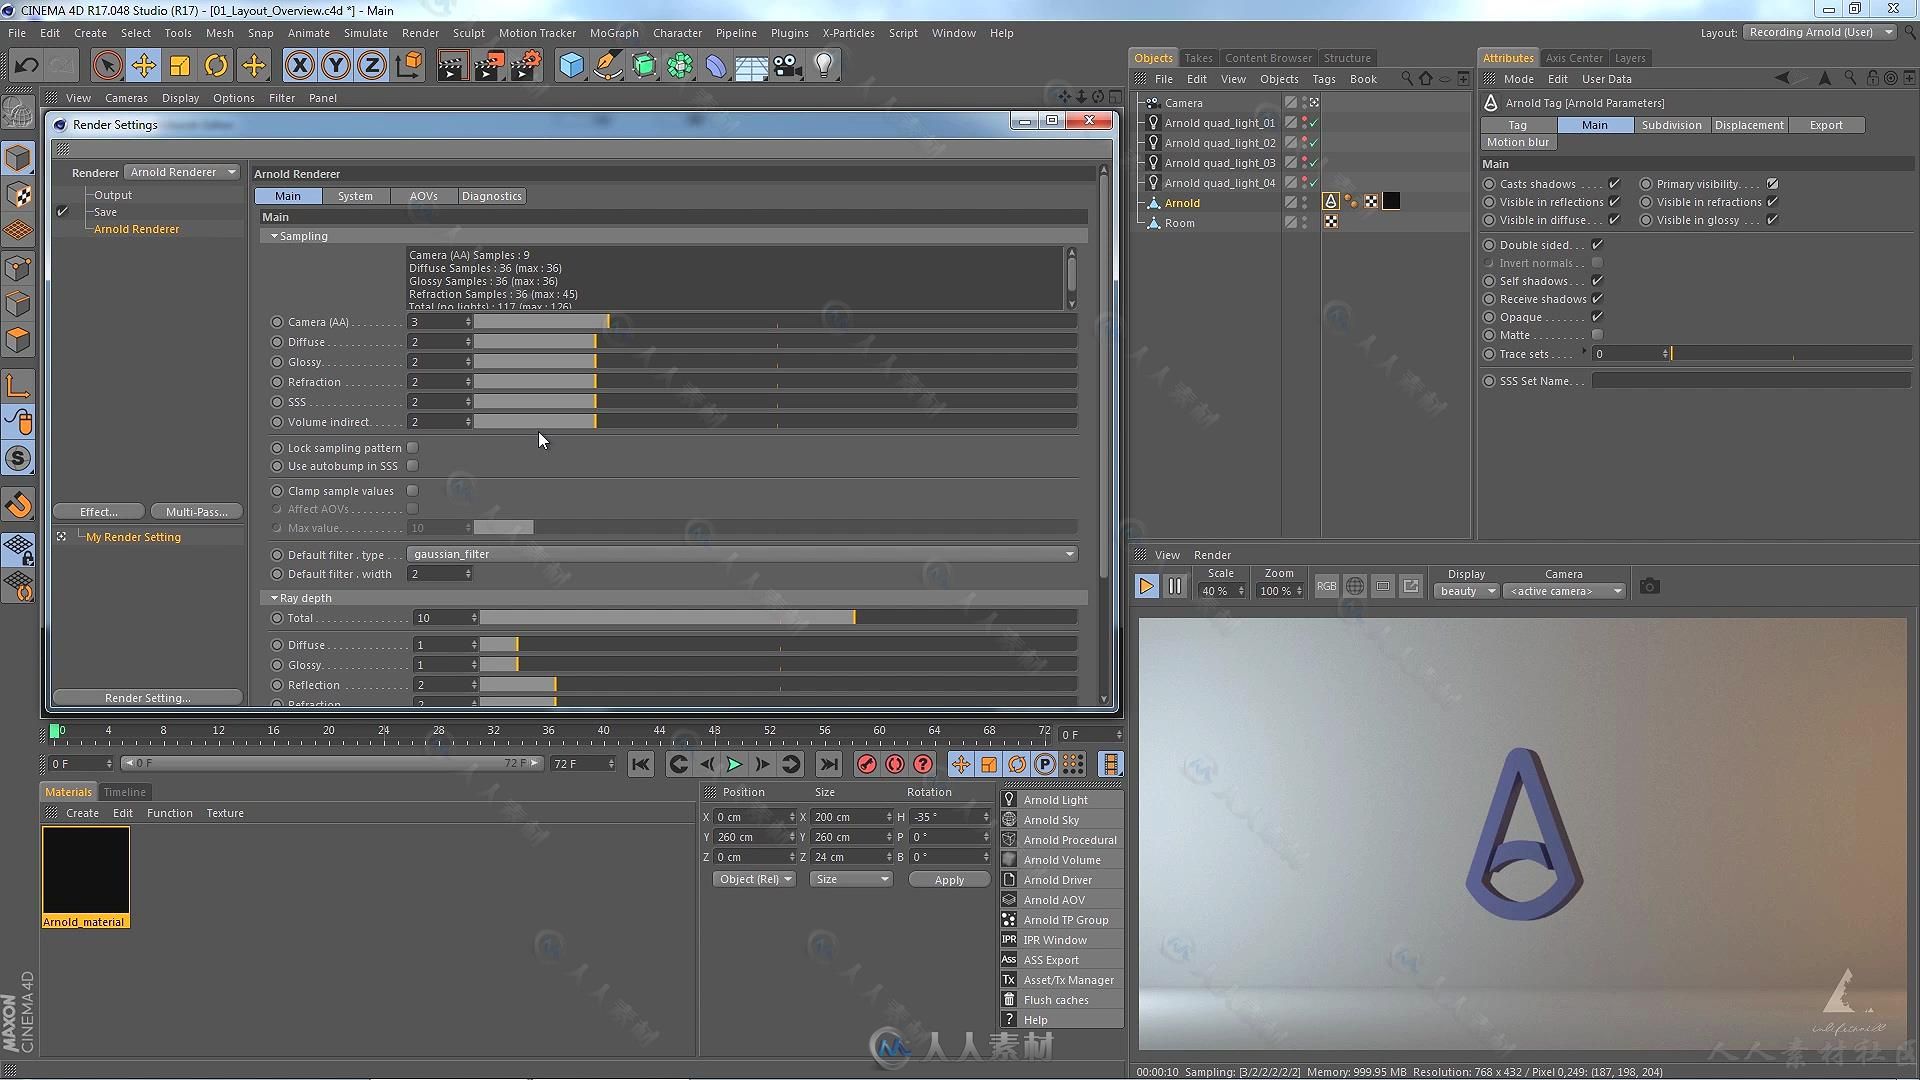Click the Render View clapperboard icon
Viewport: 1920px width, 1080px height.
(451, 66)
